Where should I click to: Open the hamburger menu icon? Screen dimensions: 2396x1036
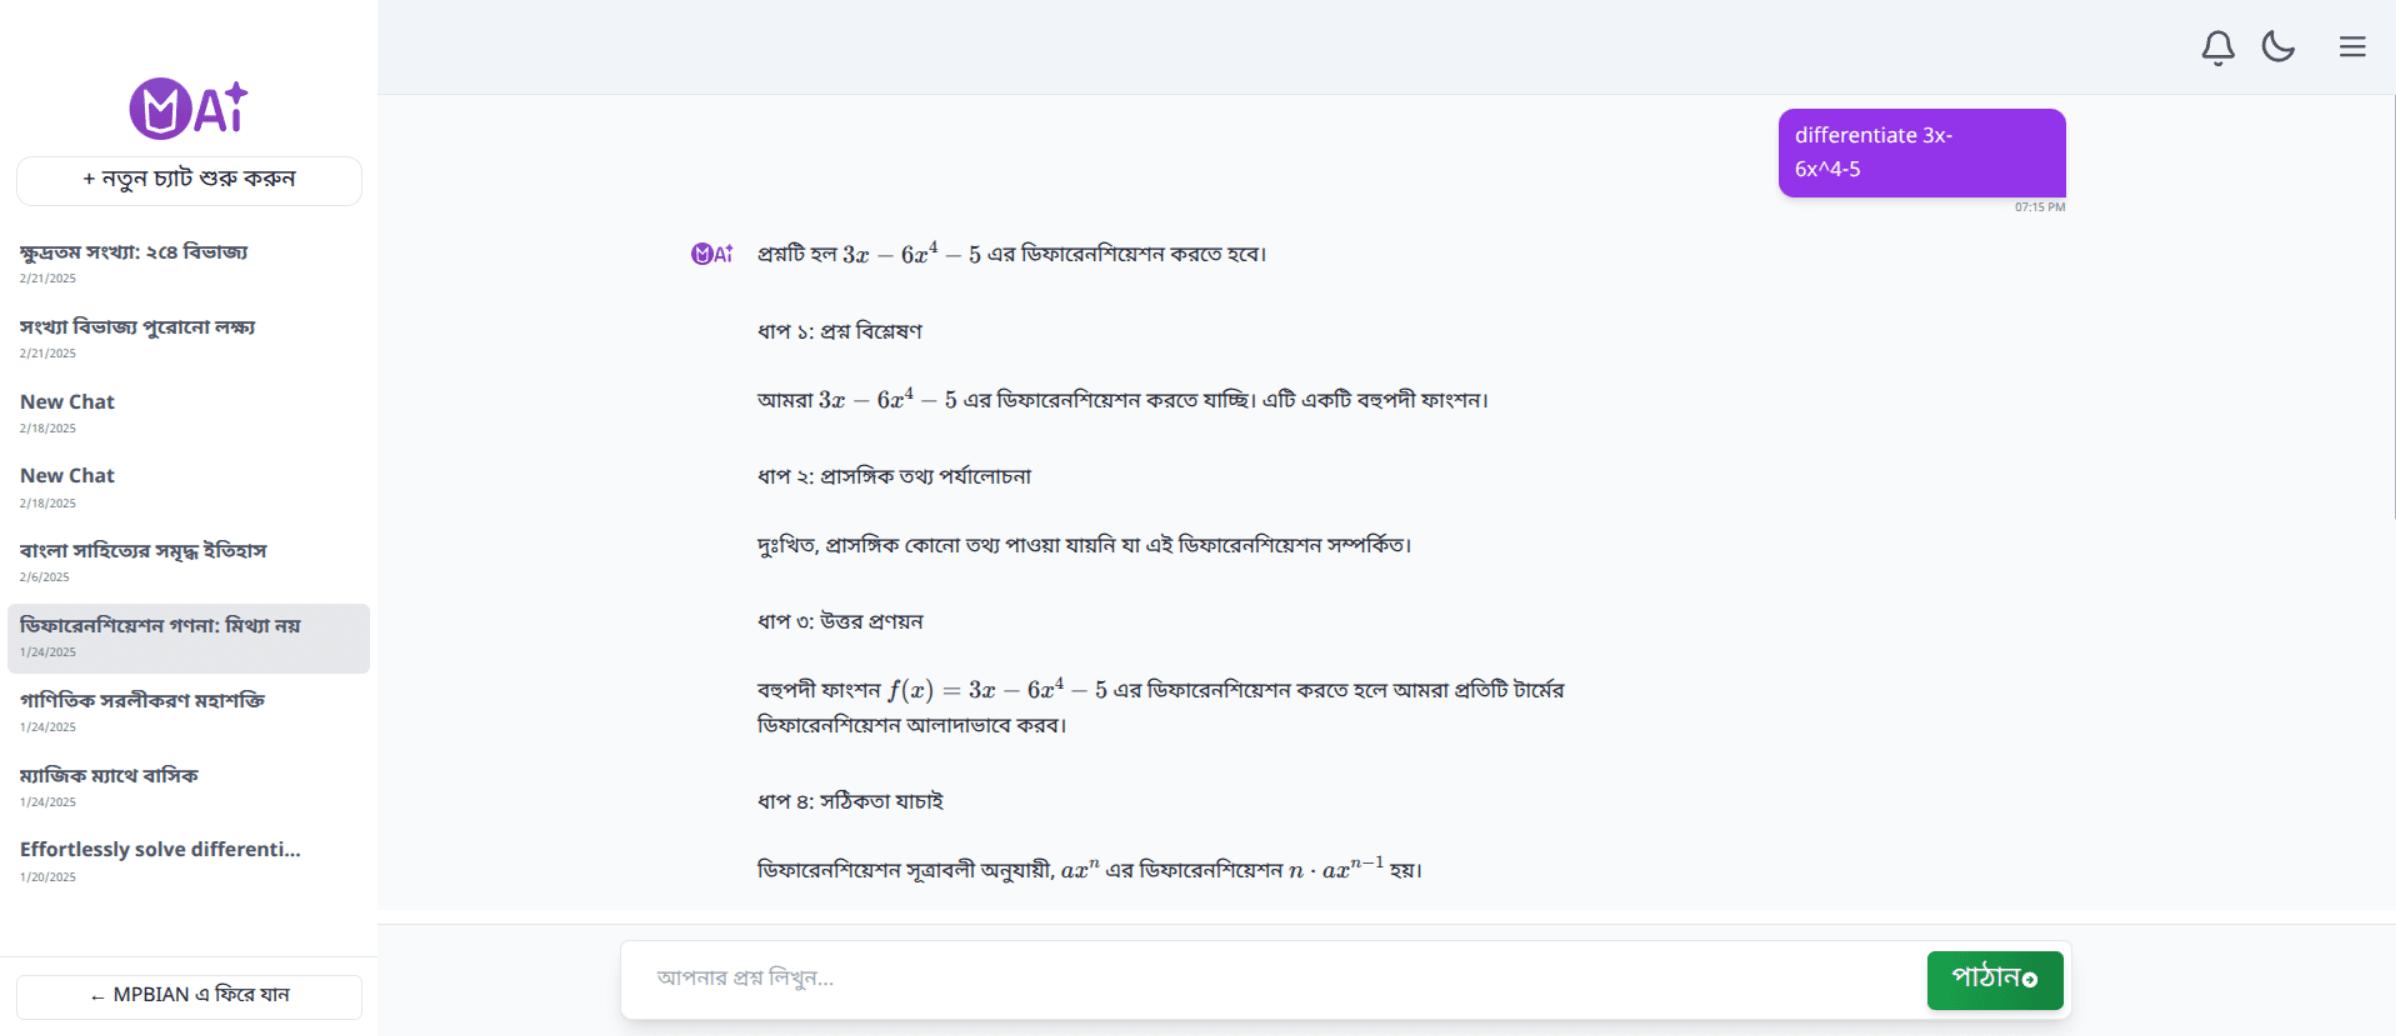[x=2352, y=46]
